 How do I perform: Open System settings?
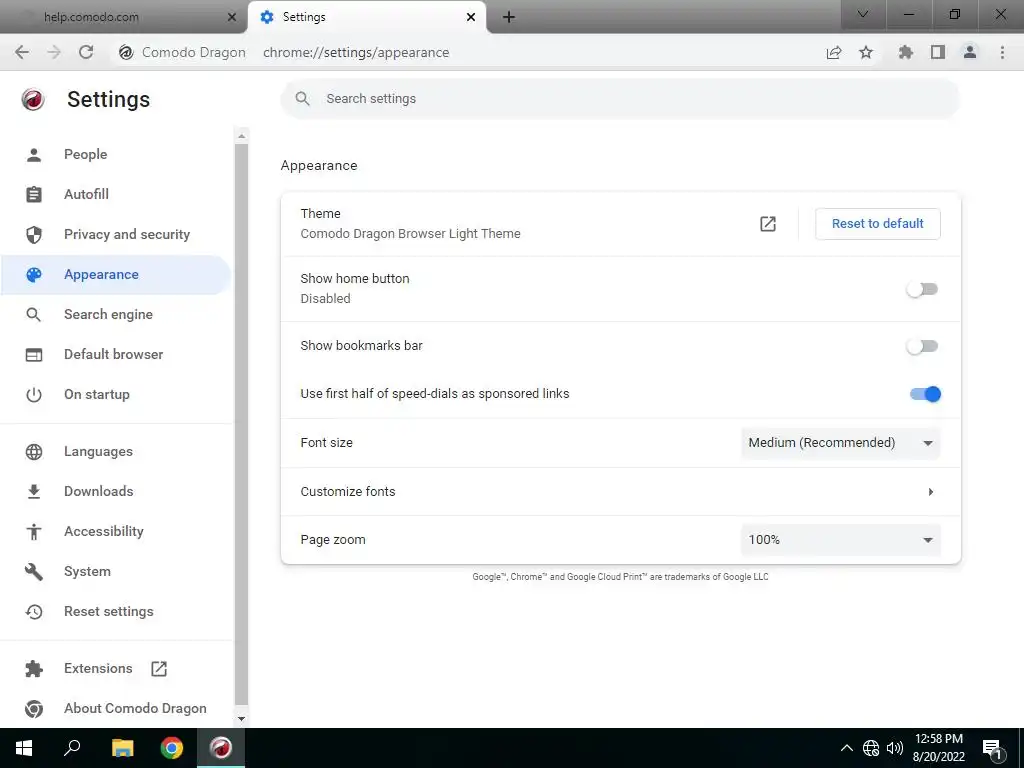pyautogui.click(x=116, y=571)
